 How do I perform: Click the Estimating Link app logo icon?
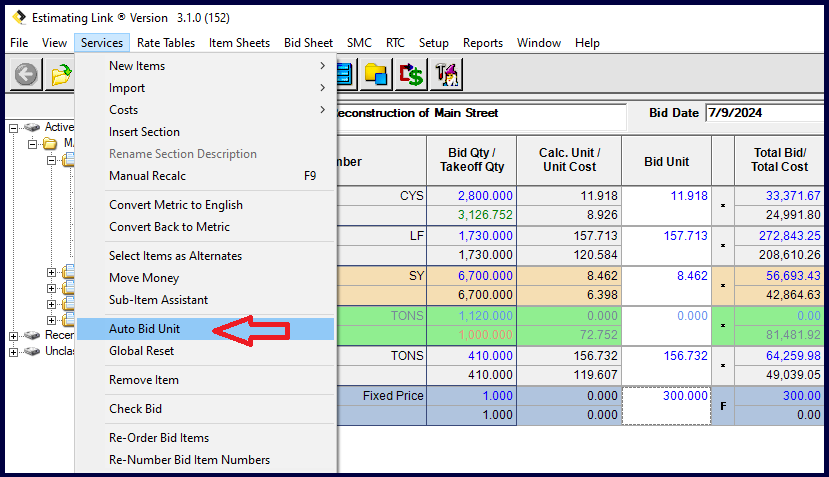point(20,18)
